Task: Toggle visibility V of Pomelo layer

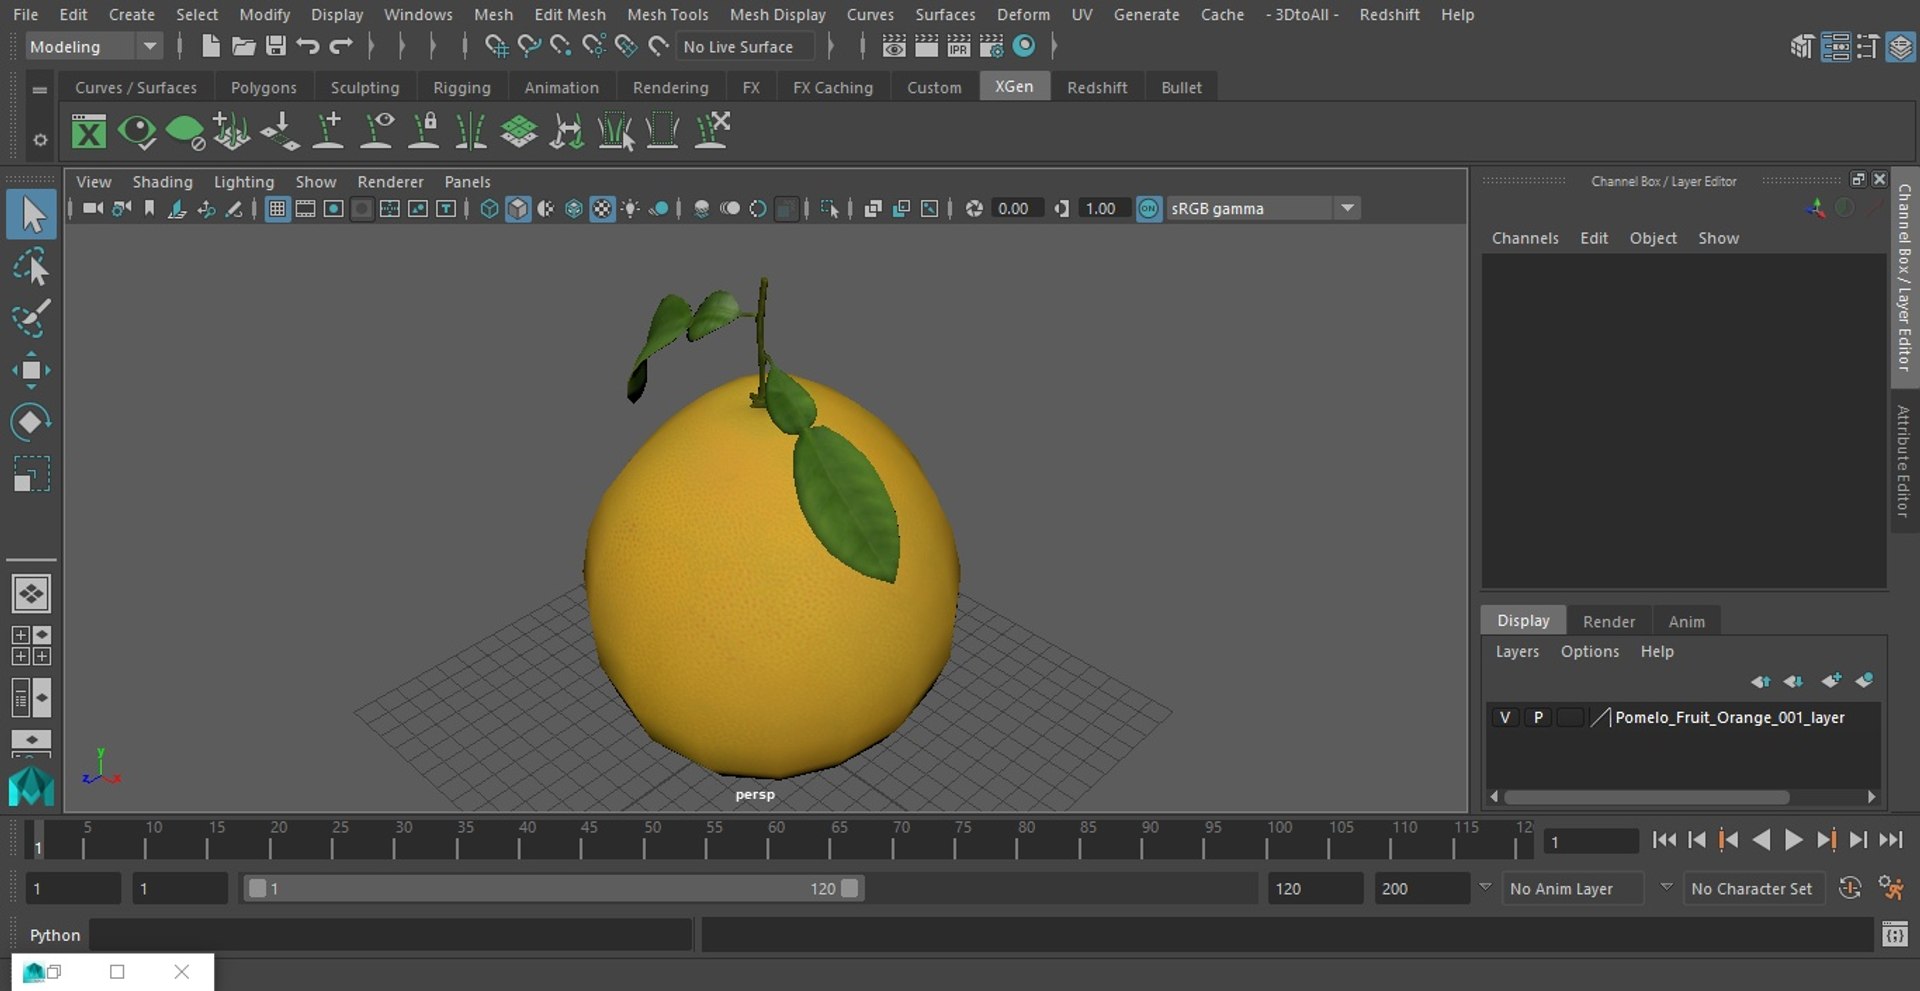Action: coord(1504,717)
